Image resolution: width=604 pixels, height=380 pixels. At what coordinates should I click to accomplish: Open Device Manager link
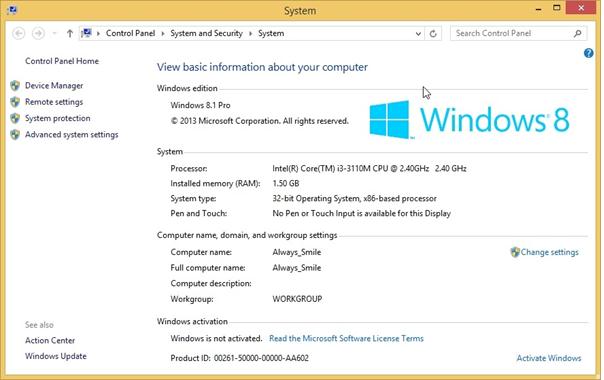point(54,86)
